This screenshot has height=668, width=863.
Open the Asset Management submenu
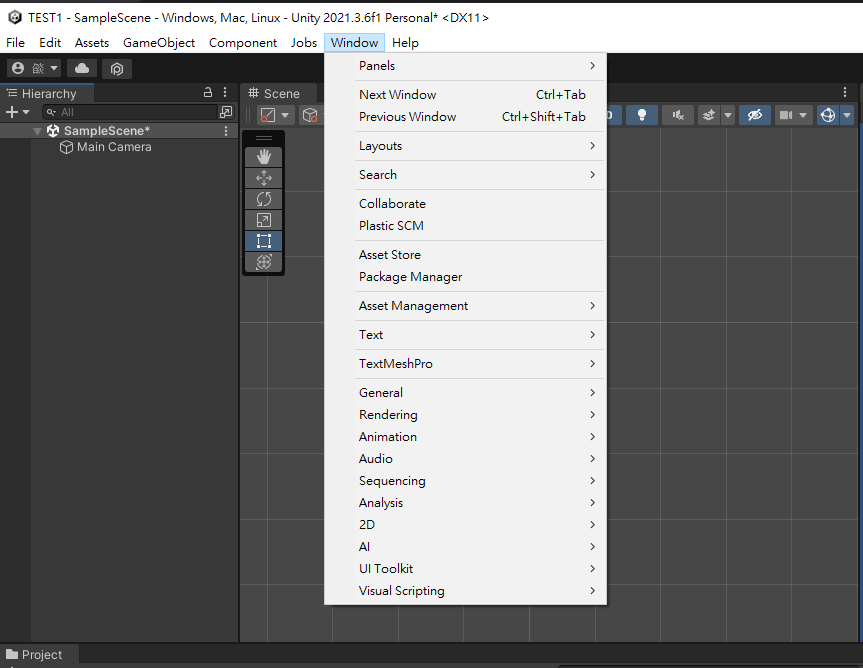[x=466, y=306]
